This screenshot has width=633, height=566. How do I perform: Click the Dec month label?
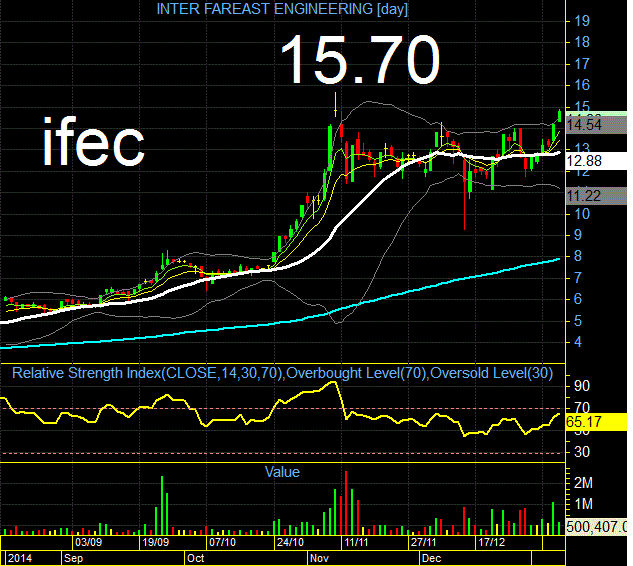coord(431,558)
